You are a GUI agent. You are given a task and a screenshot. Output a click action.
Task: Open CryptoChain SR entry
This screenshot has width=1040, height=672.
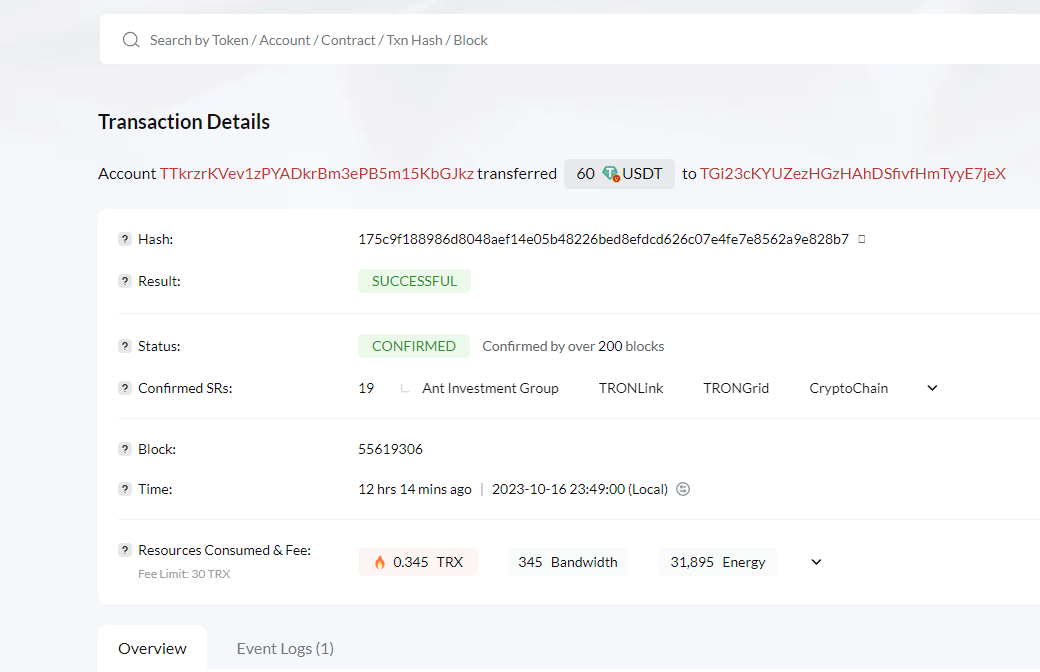848,388
